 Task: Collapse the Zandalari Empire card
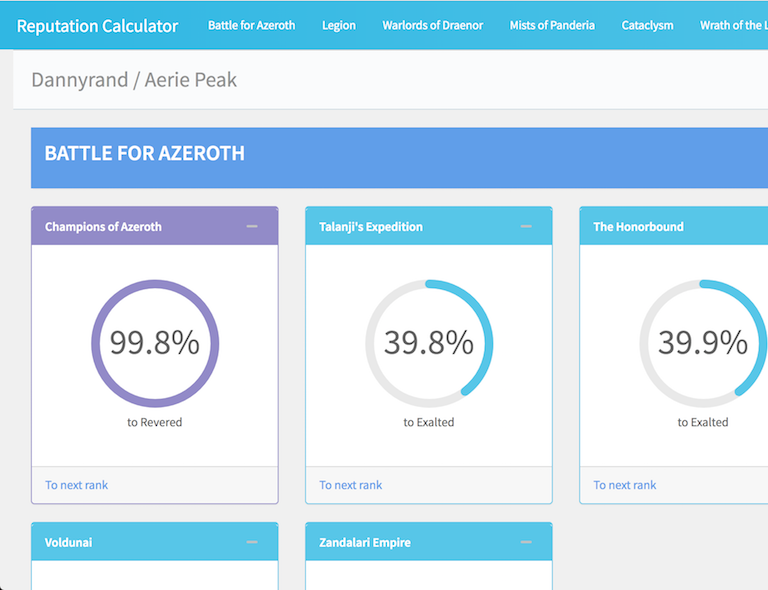click(x=526, y=542)
